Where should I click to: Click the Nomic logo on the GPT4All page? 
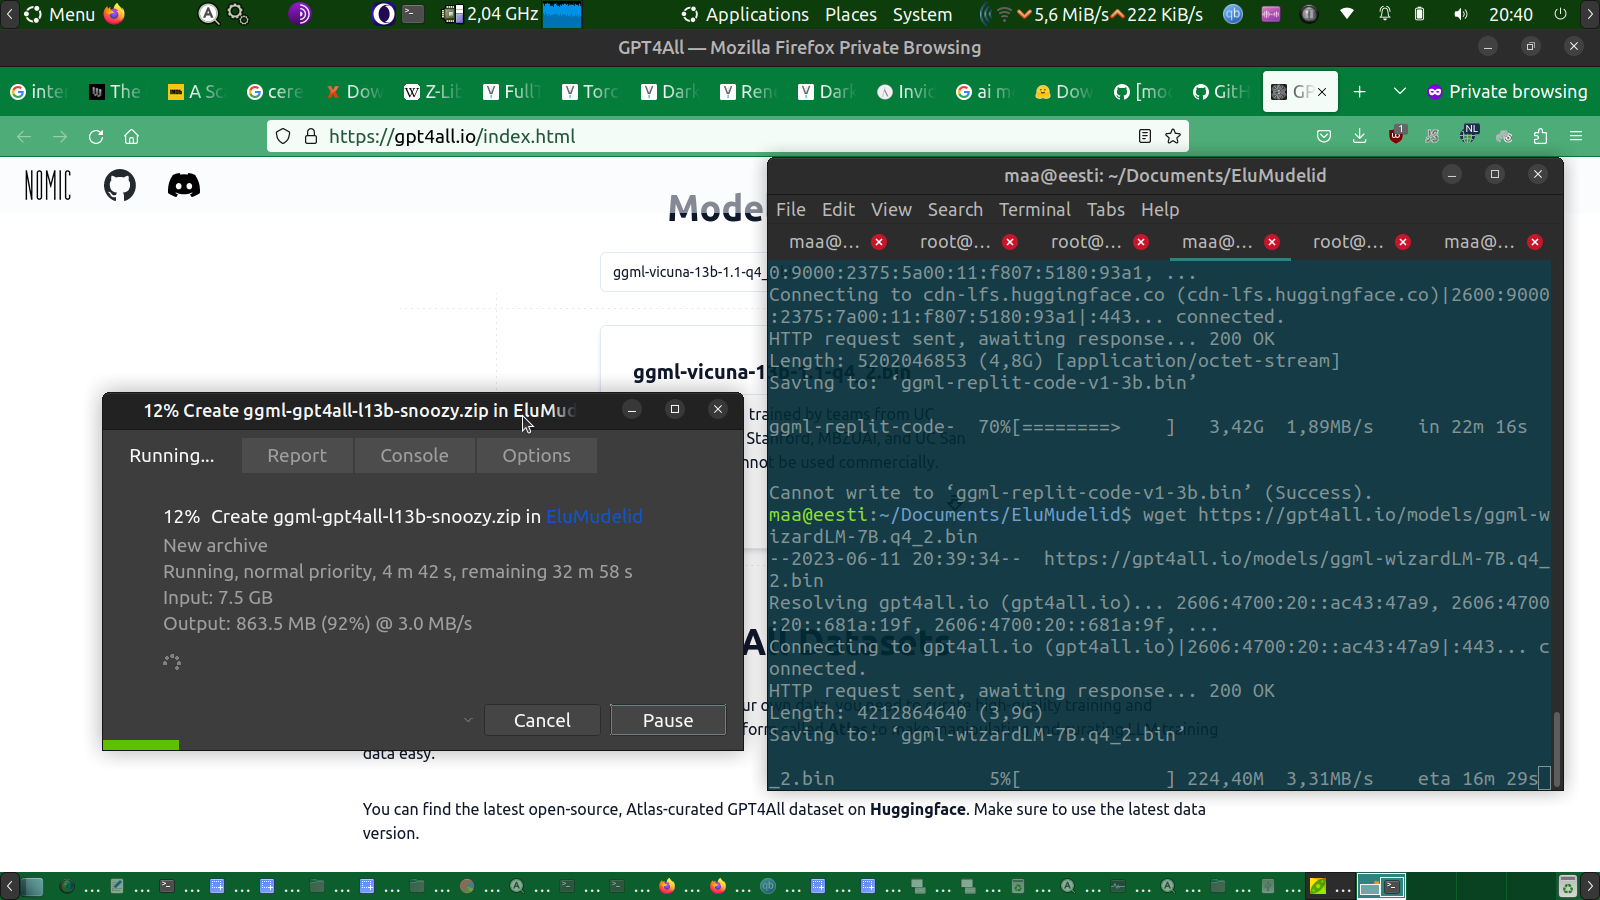pyautogui.click(x=48, y=185)
